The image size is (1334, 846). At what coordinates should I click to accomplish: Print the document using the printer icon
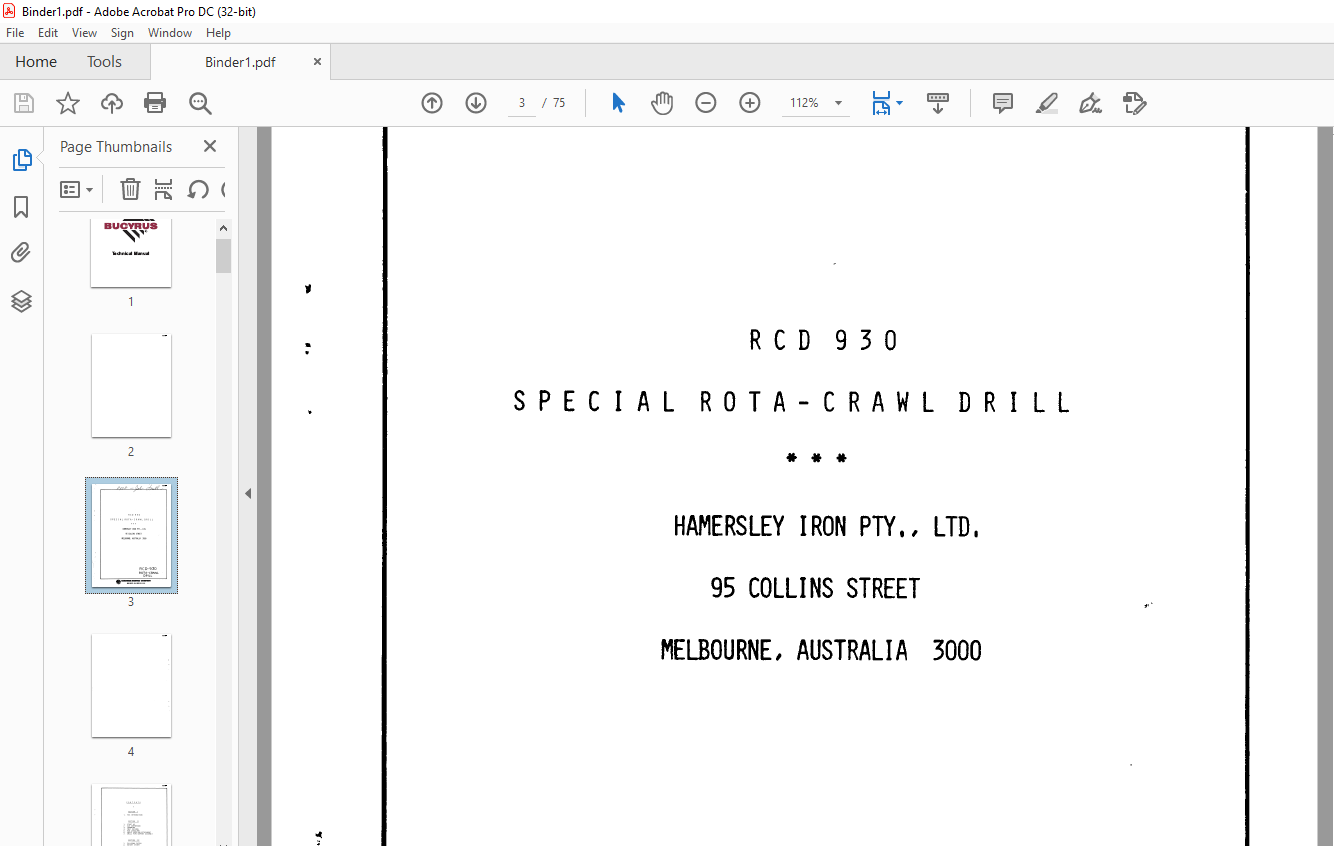coord(155,103)
